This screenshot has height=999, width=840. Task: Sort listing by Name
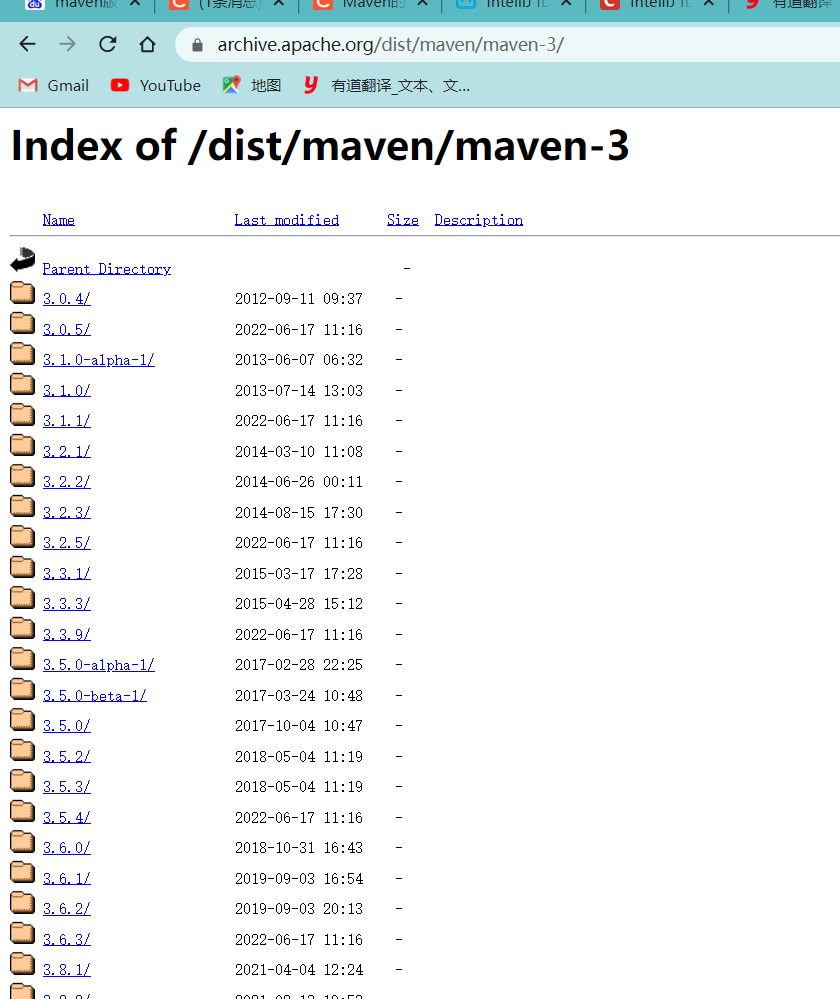(x=59, y=220)
